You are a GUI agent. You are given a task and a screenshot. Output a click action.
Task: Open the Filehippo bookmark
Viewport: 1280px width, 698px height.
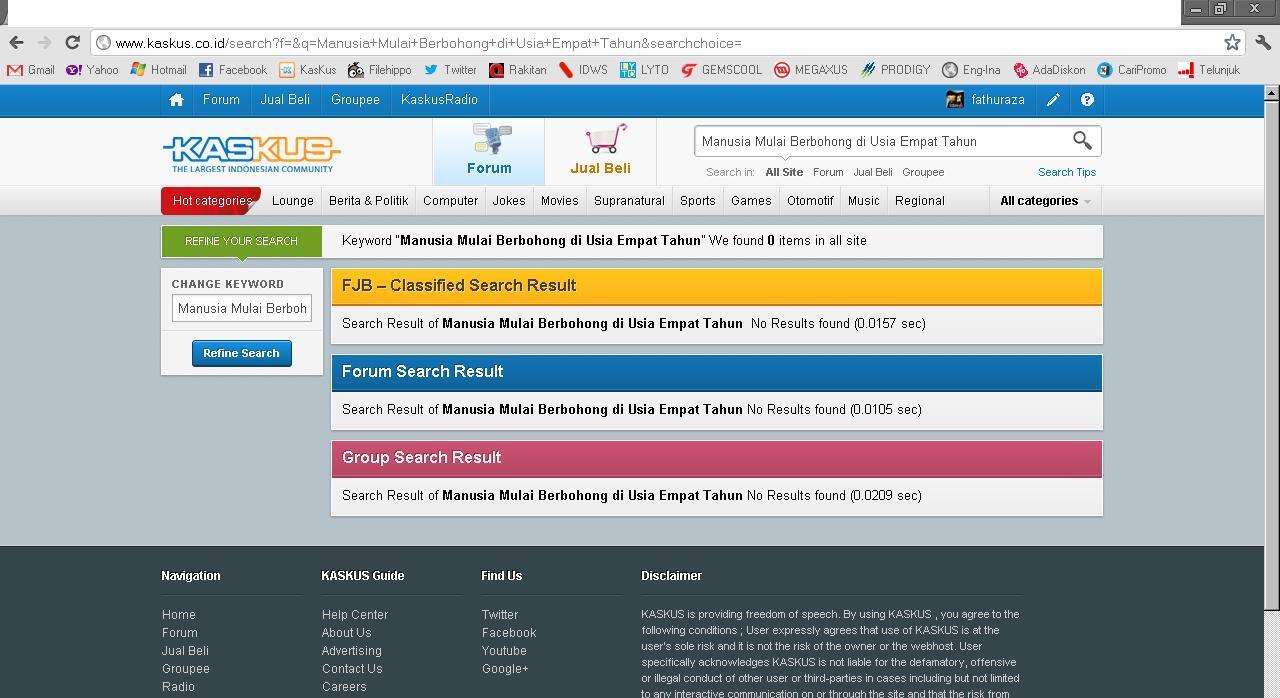380,70
